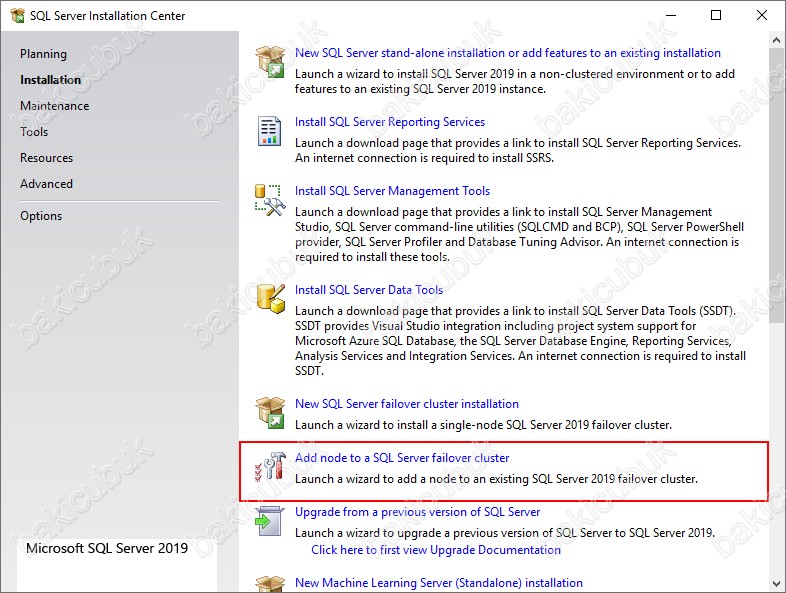Launch New SQL Server stand-alone installation link
This screenshot has height=593, width=786.
[x=508, y=53]
